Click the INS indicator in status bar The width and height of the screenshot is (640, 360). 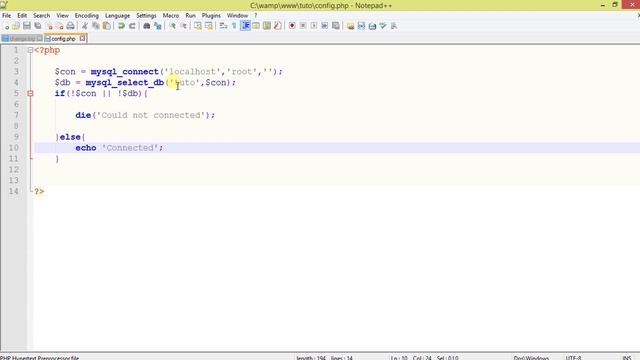pos(627,358)
